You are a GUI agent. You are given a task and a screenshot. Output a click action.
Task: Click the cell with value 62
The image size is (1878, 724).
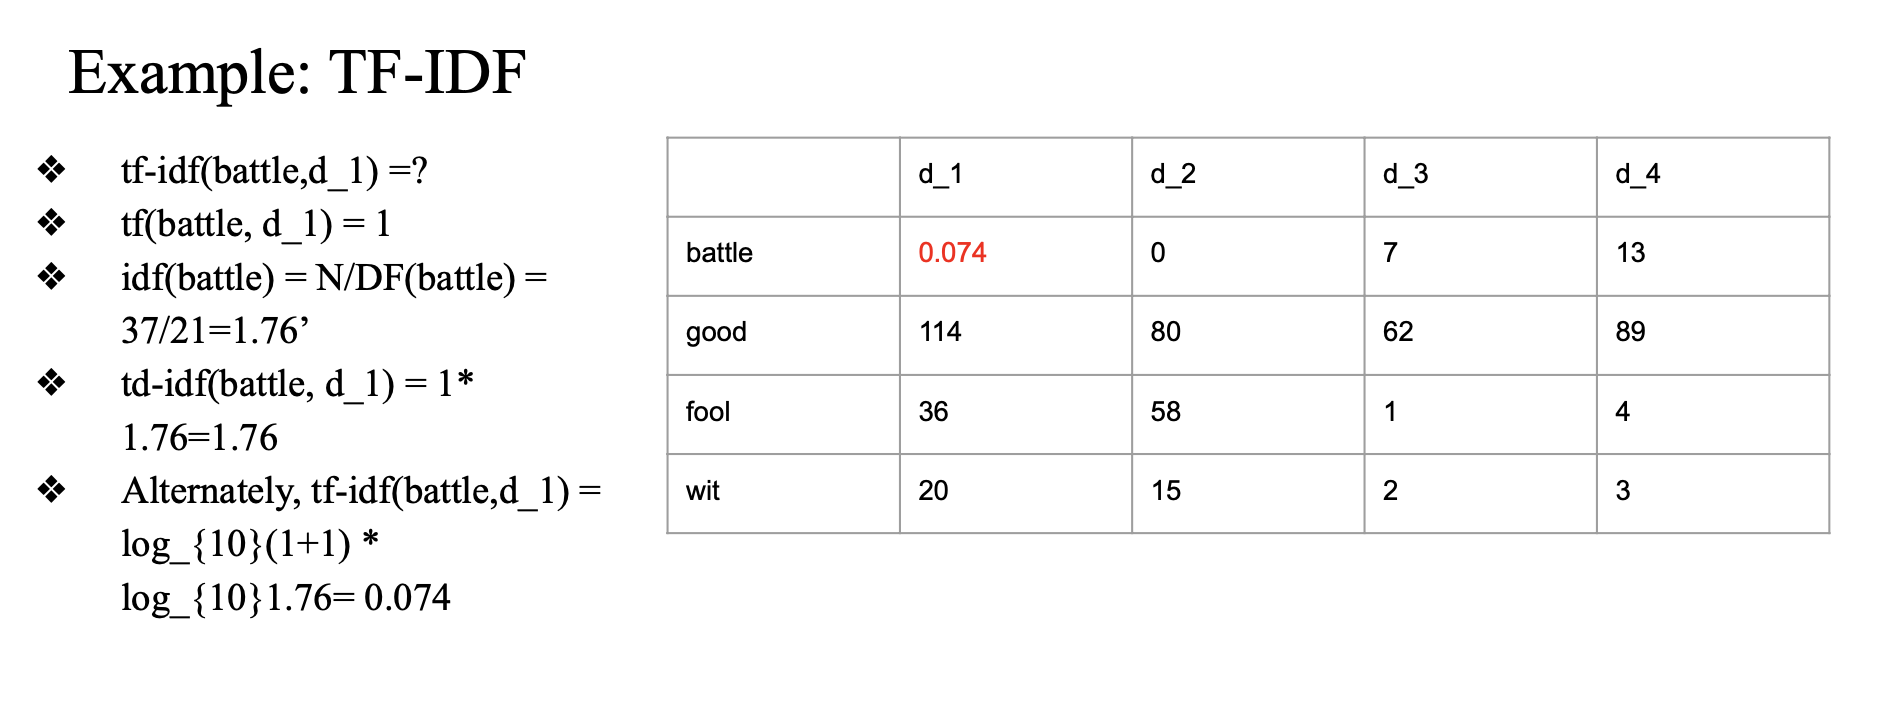(1480, 335)
